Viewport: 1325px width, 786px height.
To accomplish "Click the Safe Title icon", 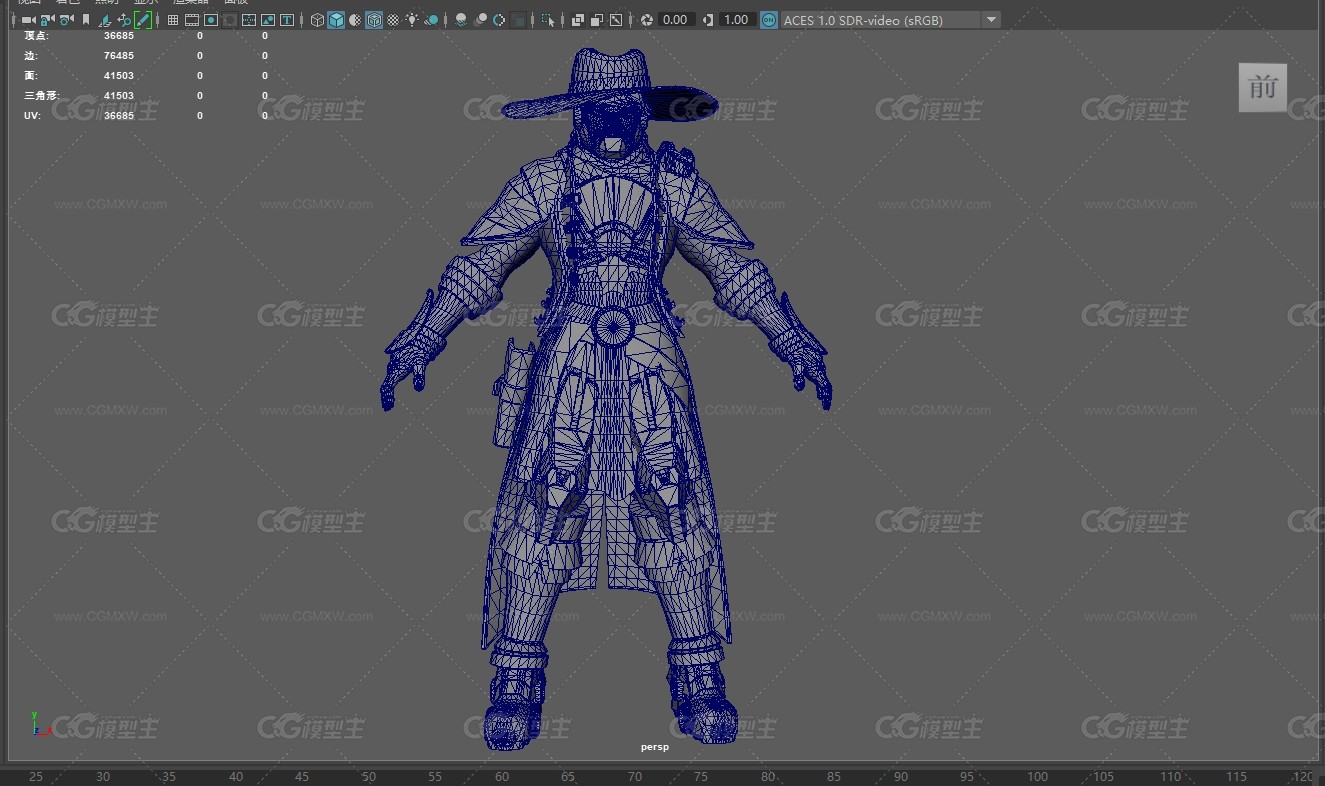I will click(x=287, y=20).
